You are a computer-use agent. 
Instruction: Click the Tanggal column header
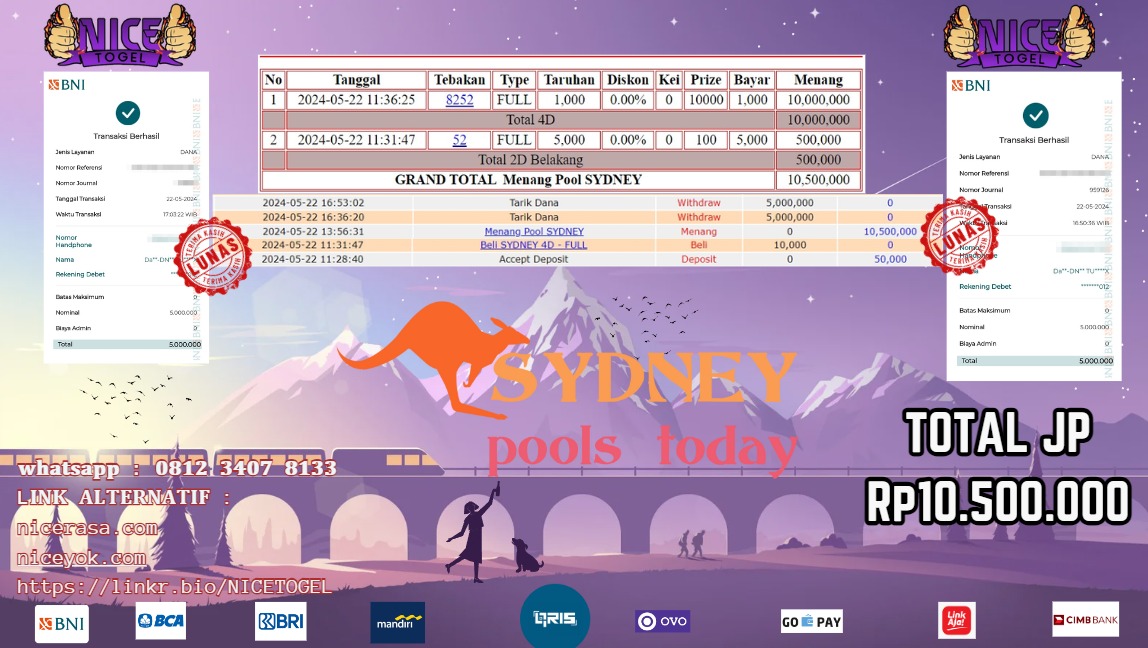coord(356,80)
